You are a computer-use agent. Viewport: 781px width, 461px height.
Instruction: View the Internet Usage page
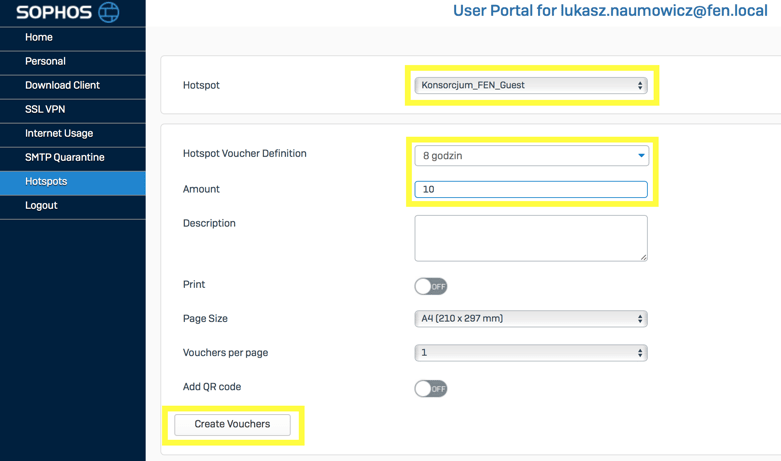[59, 133]
